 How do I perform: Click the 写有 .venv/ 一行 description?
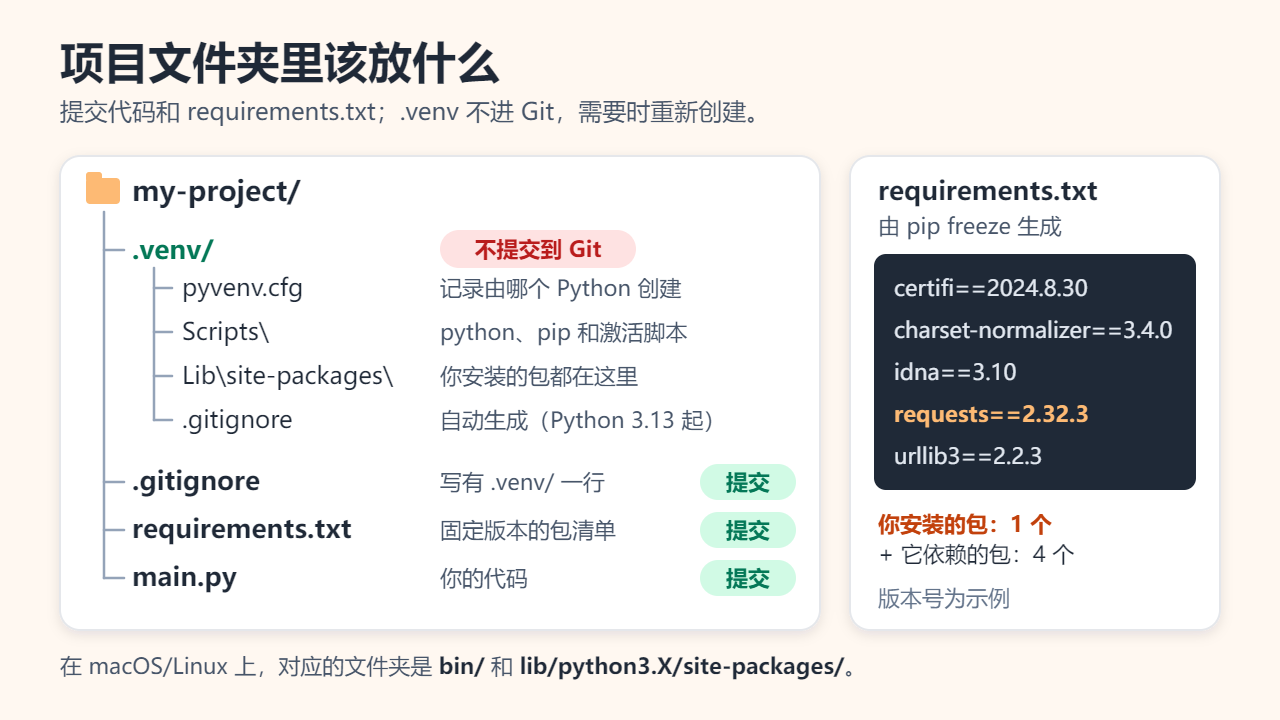(x=523, y=483)
